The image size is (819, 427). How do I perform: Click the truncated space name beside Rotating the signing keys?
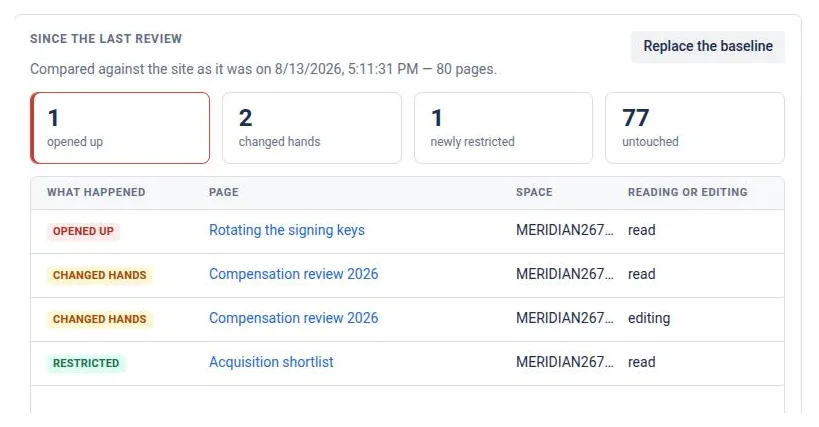point(565,230)
